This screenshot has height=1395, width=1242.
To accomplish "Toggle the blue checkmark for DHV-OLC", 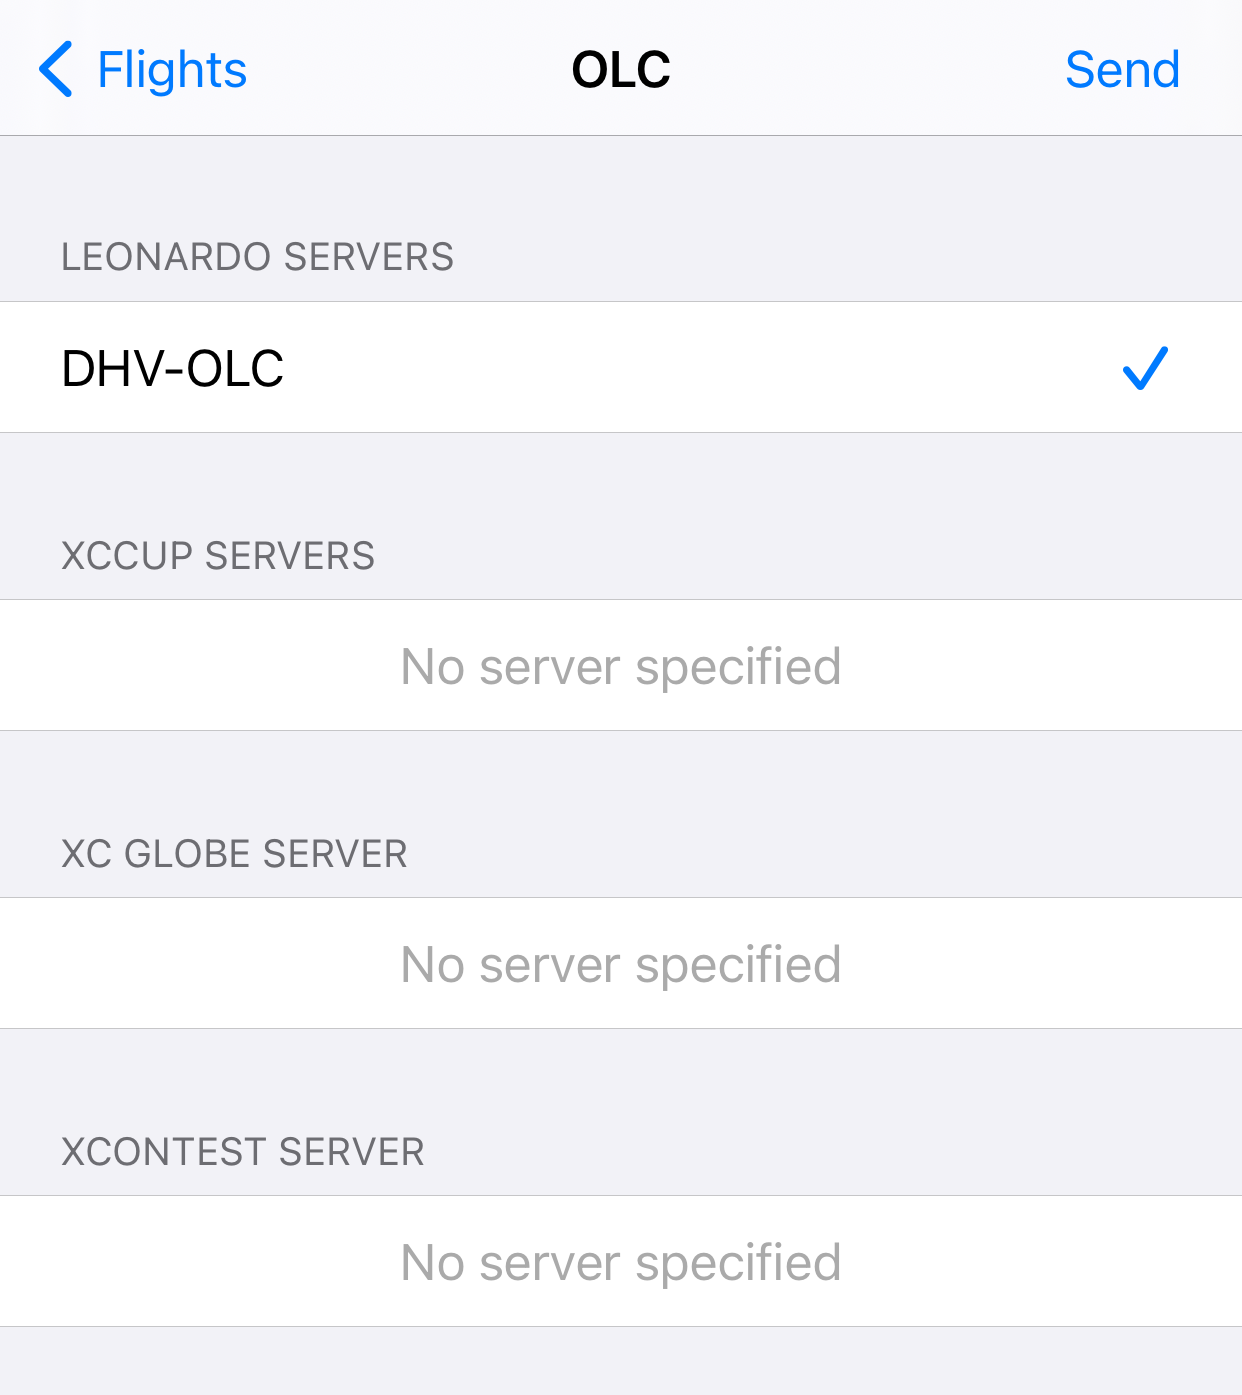I will [x=1145, y=368].
